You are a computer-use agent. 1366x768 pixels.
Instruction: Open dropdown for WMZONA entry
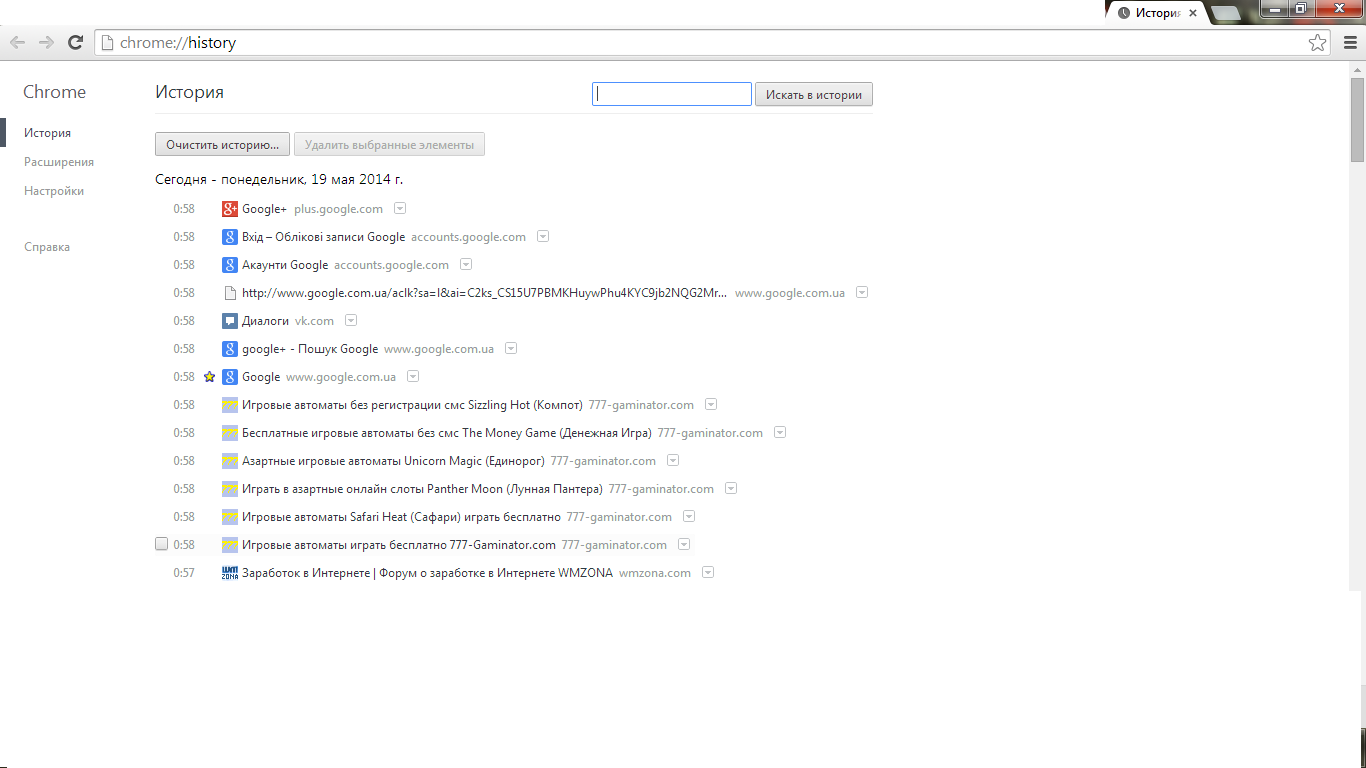[x=708, y=573]
